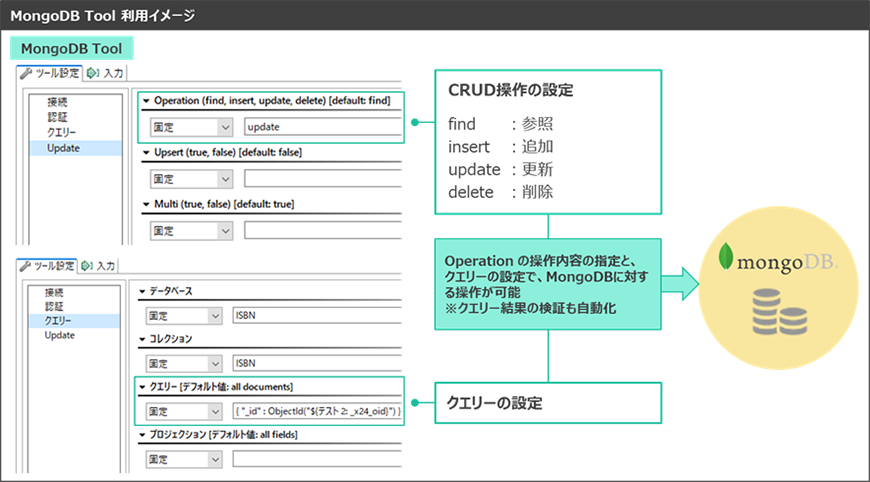
Task: Click the empty Upsert value field
Action: click(x=323, y=179)
